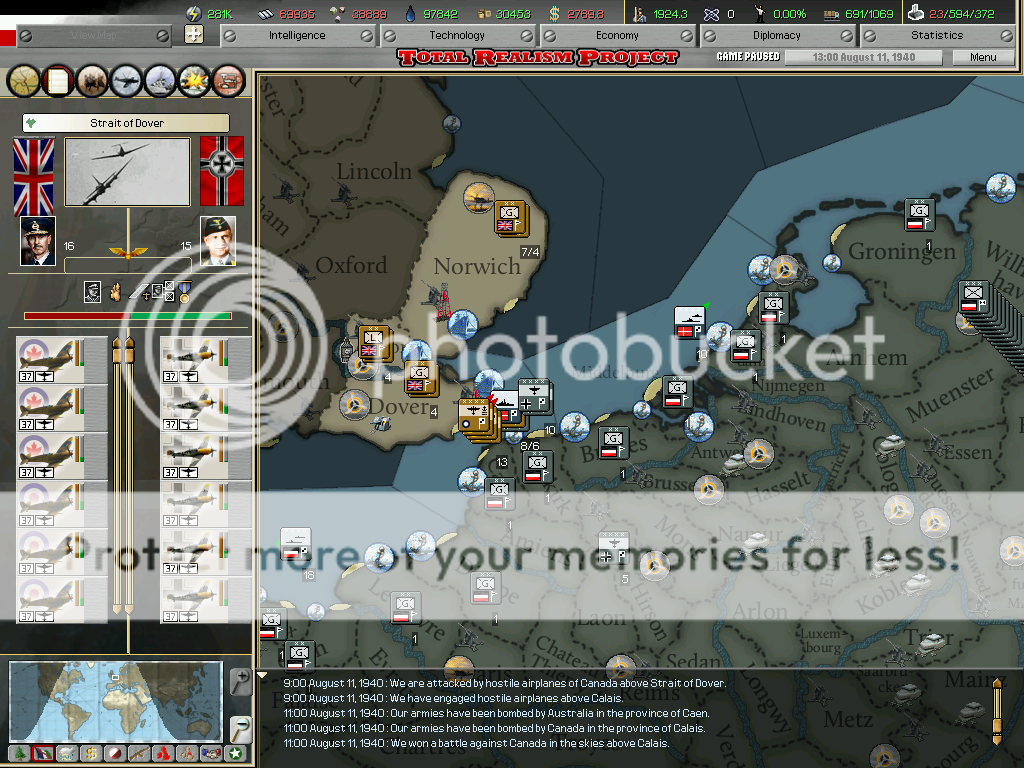Zoom in with the plus magnifier
Screen dimensions: 1024x768
pyautogui.click(x=240, y=682)
